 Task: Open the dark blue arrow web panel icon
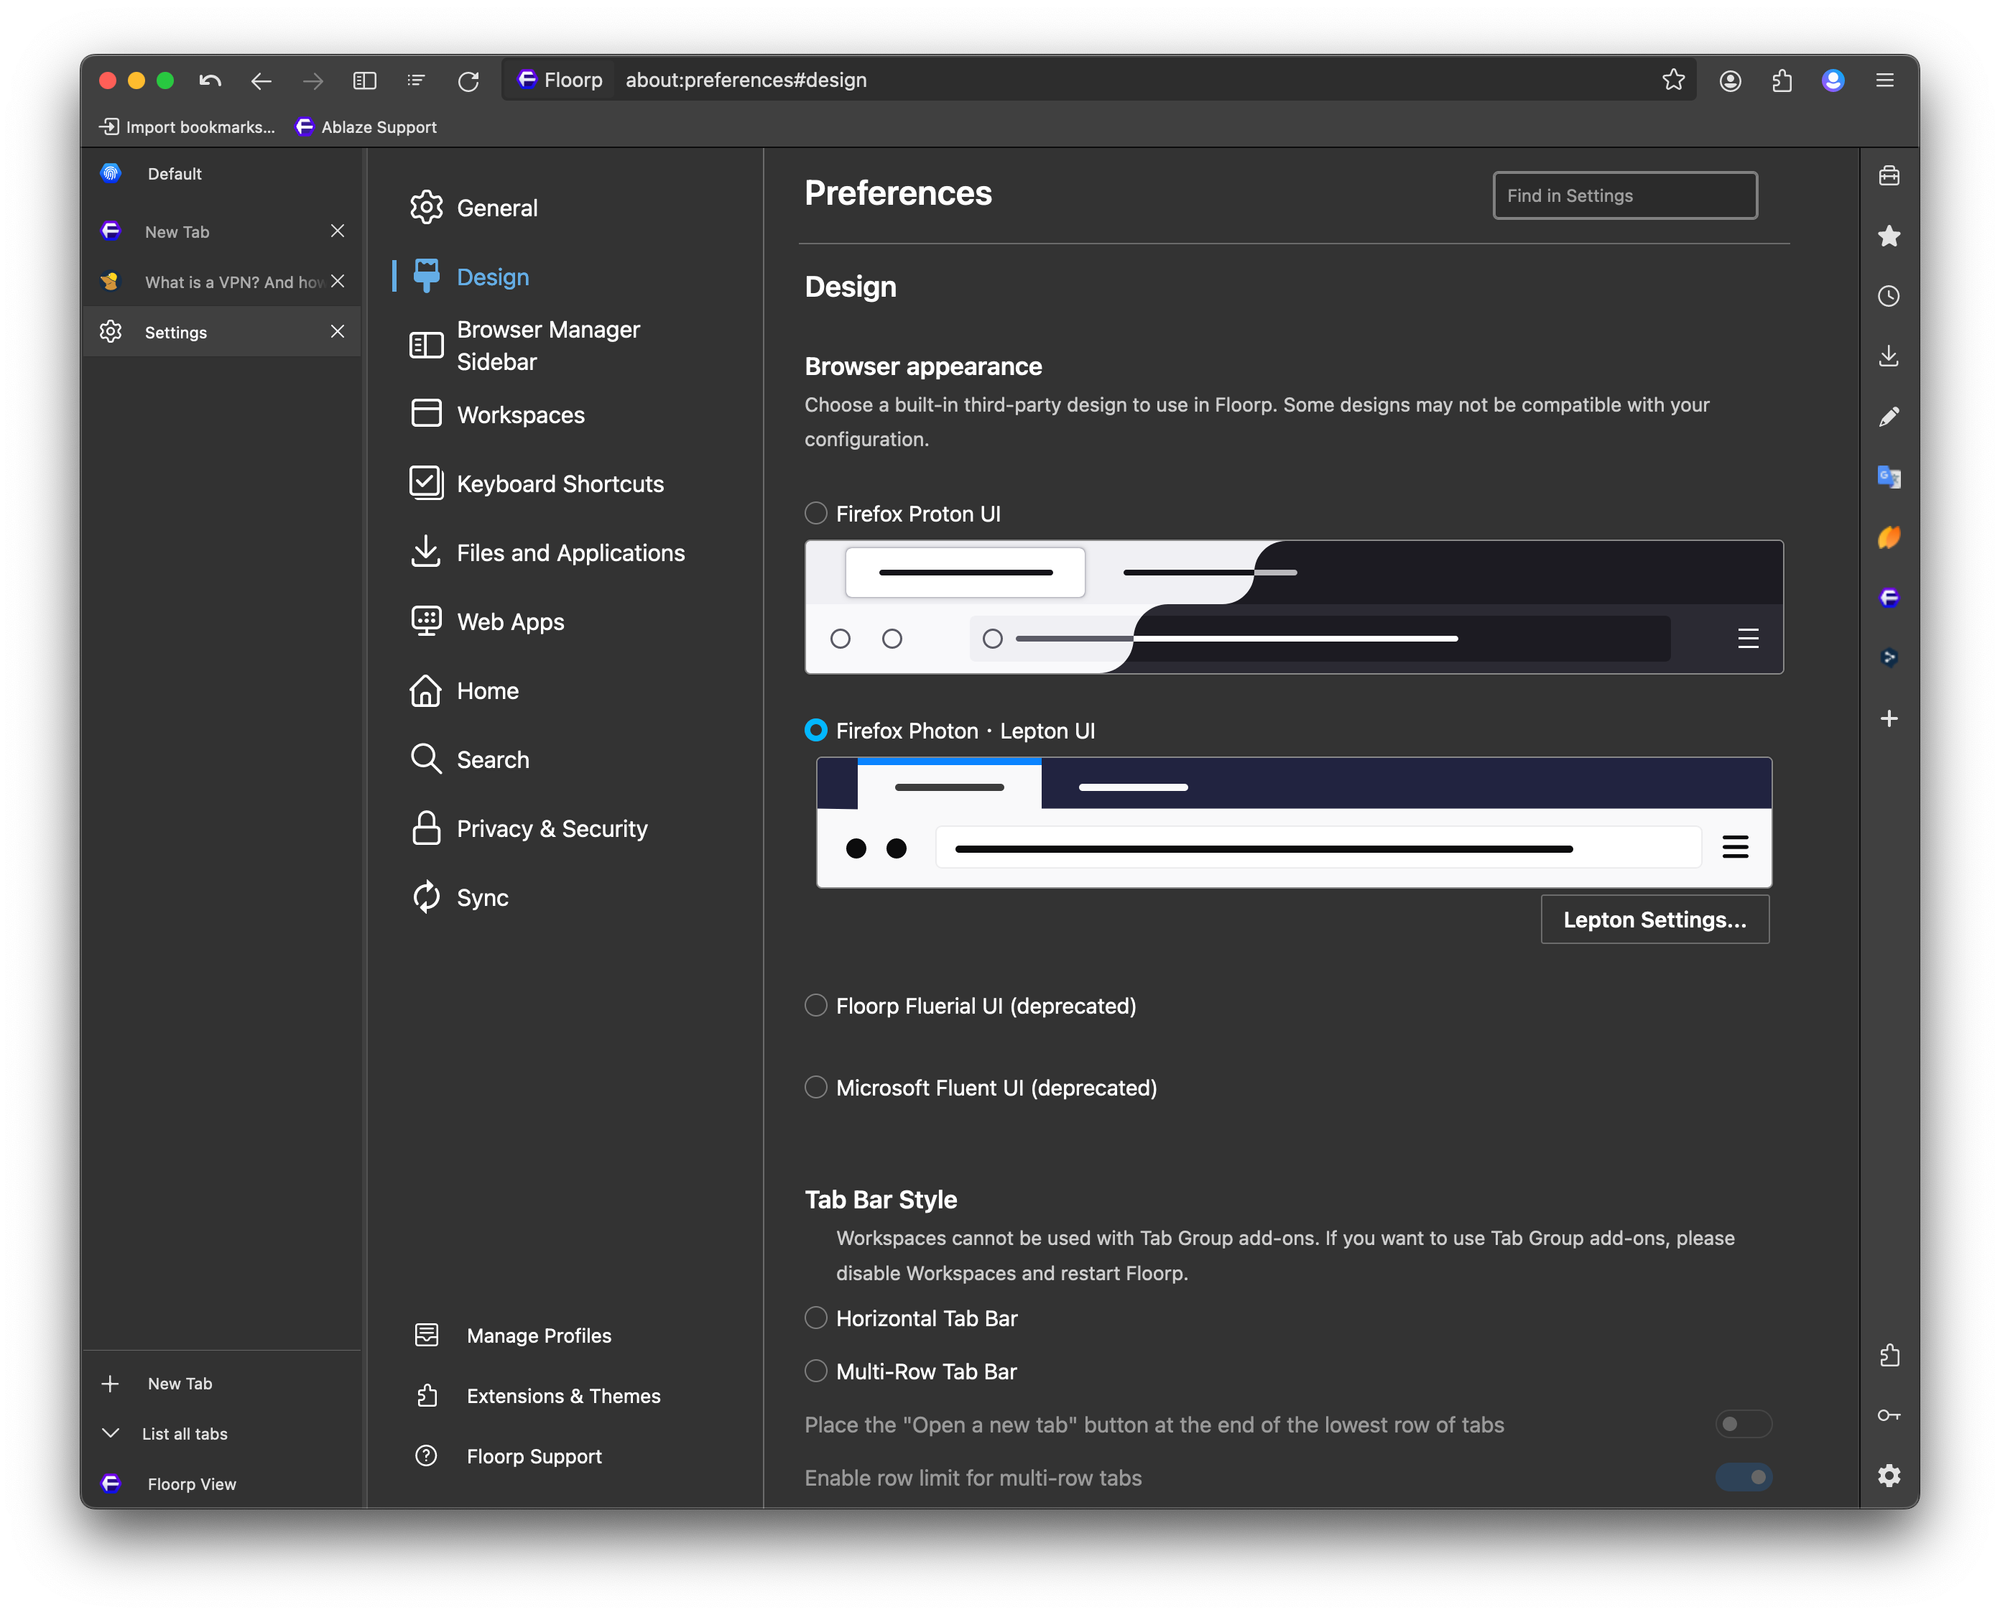1889,657
